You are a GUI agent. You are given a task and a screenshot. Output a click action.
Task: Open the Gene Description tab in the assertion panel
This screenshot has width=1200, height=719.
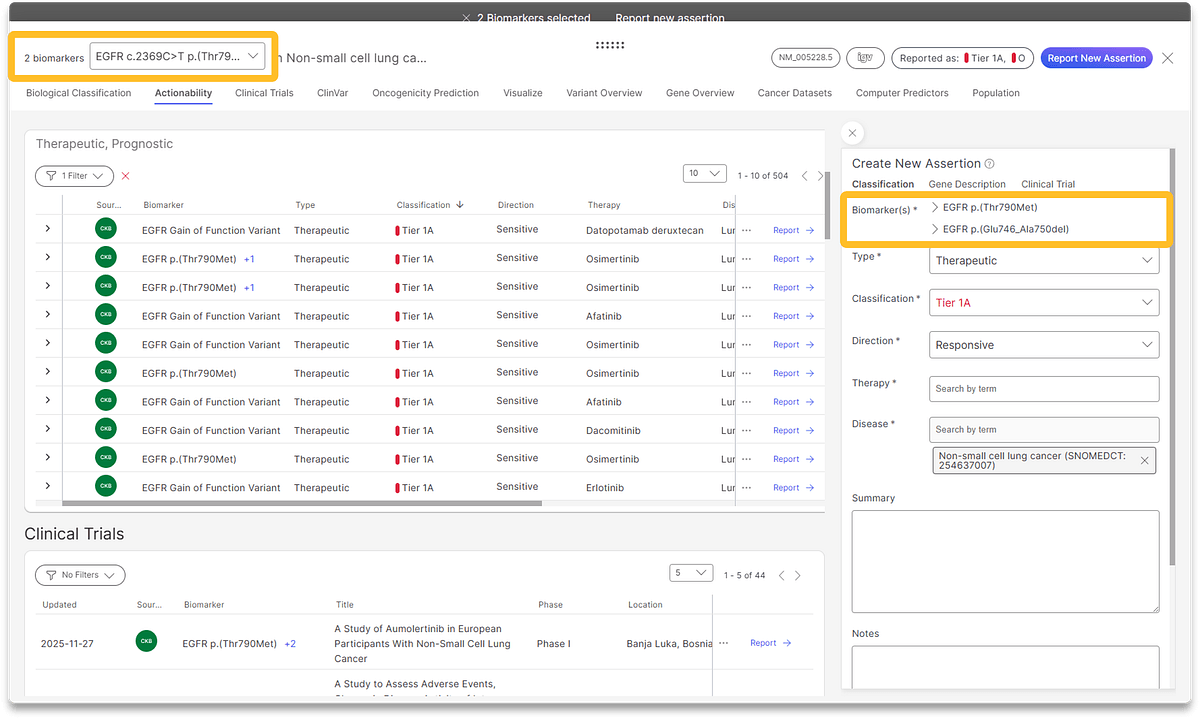tap(966, 184)
